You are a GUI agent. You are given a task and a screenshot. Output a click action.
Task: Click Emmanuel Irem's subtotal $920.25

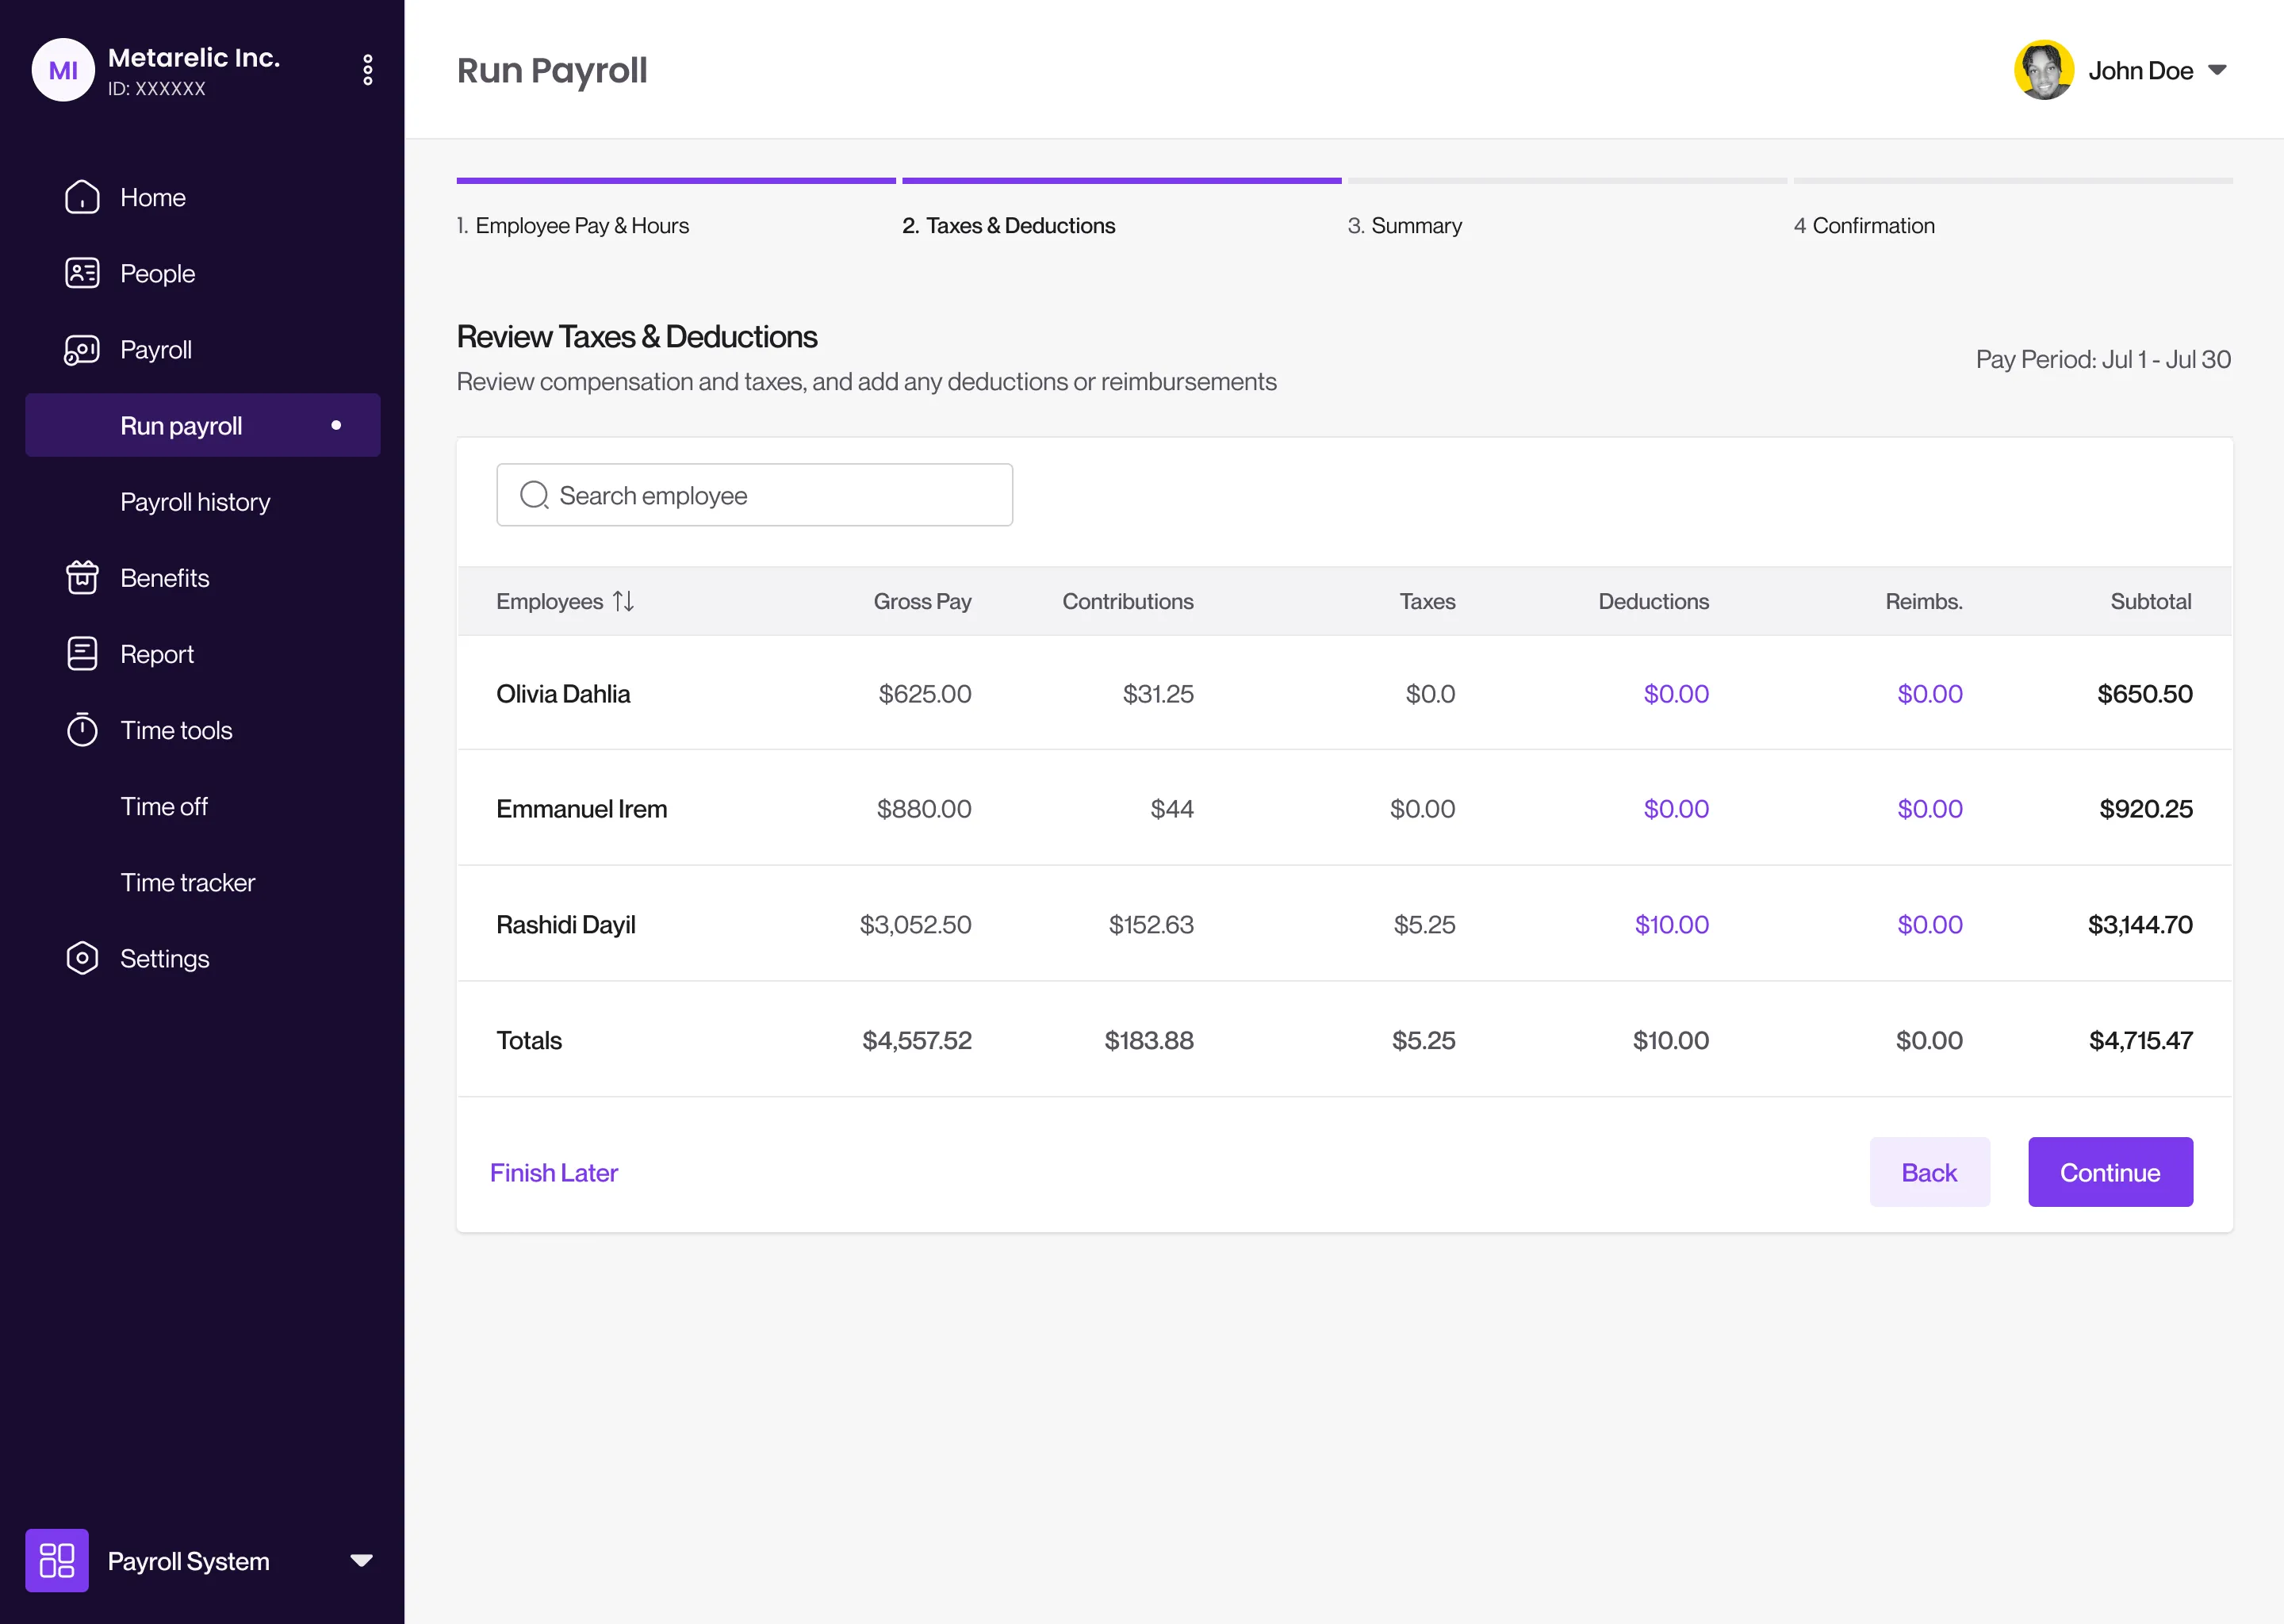[x=2146, y=808]
